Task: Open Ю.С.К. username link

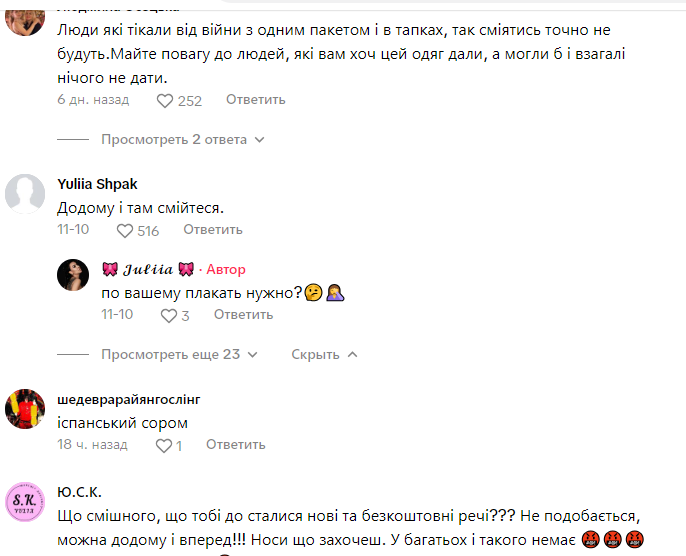Action: tap(79, 492)
